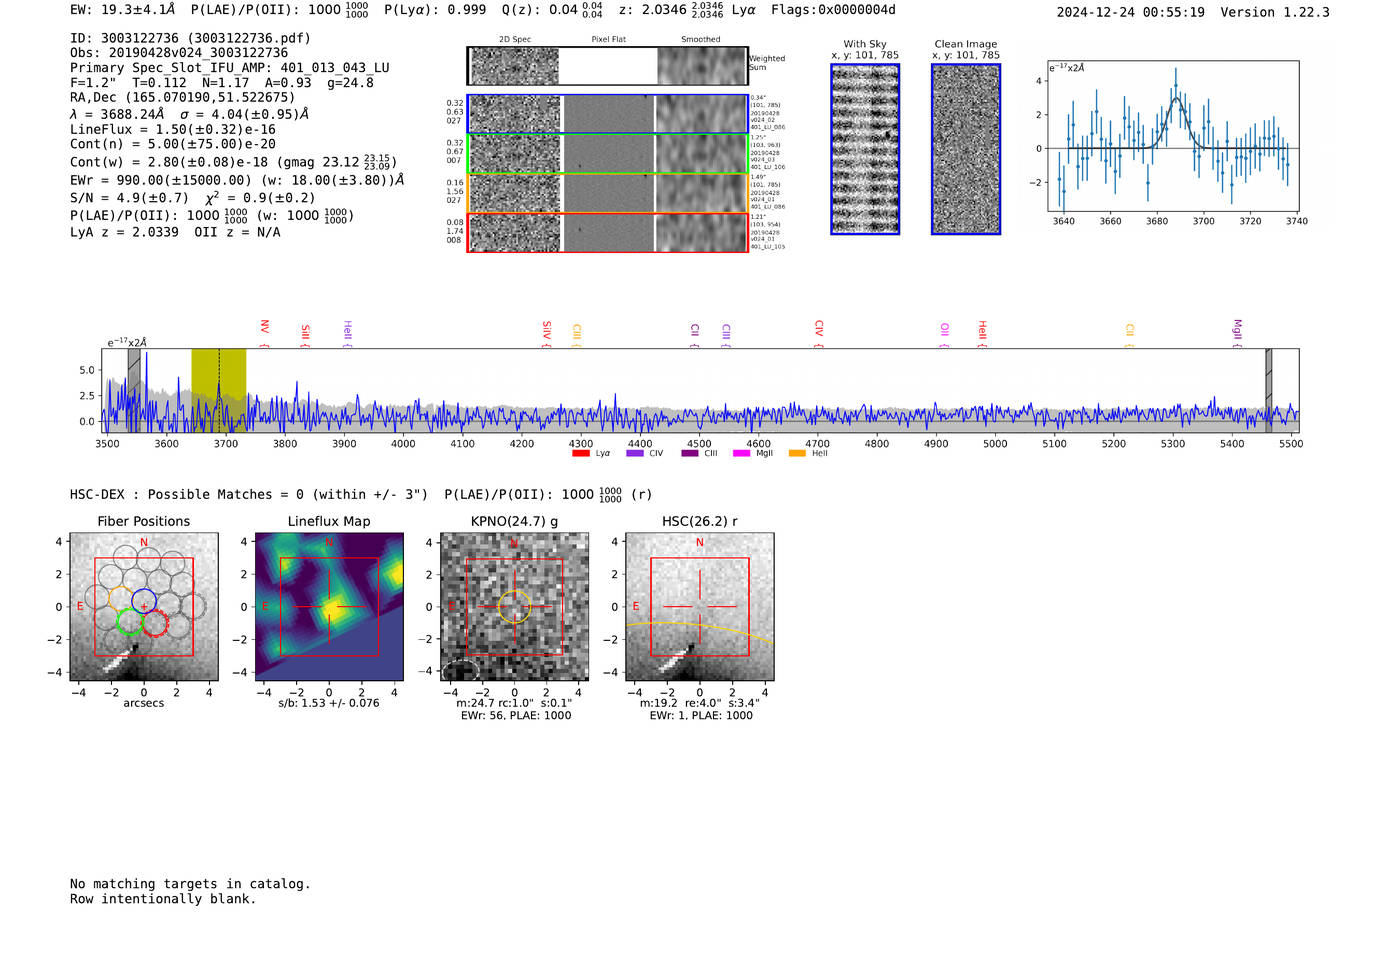Click the LineFlux = 1.50(±0.32)e-16 line
Screen dimensions: 1400x953
173,130
